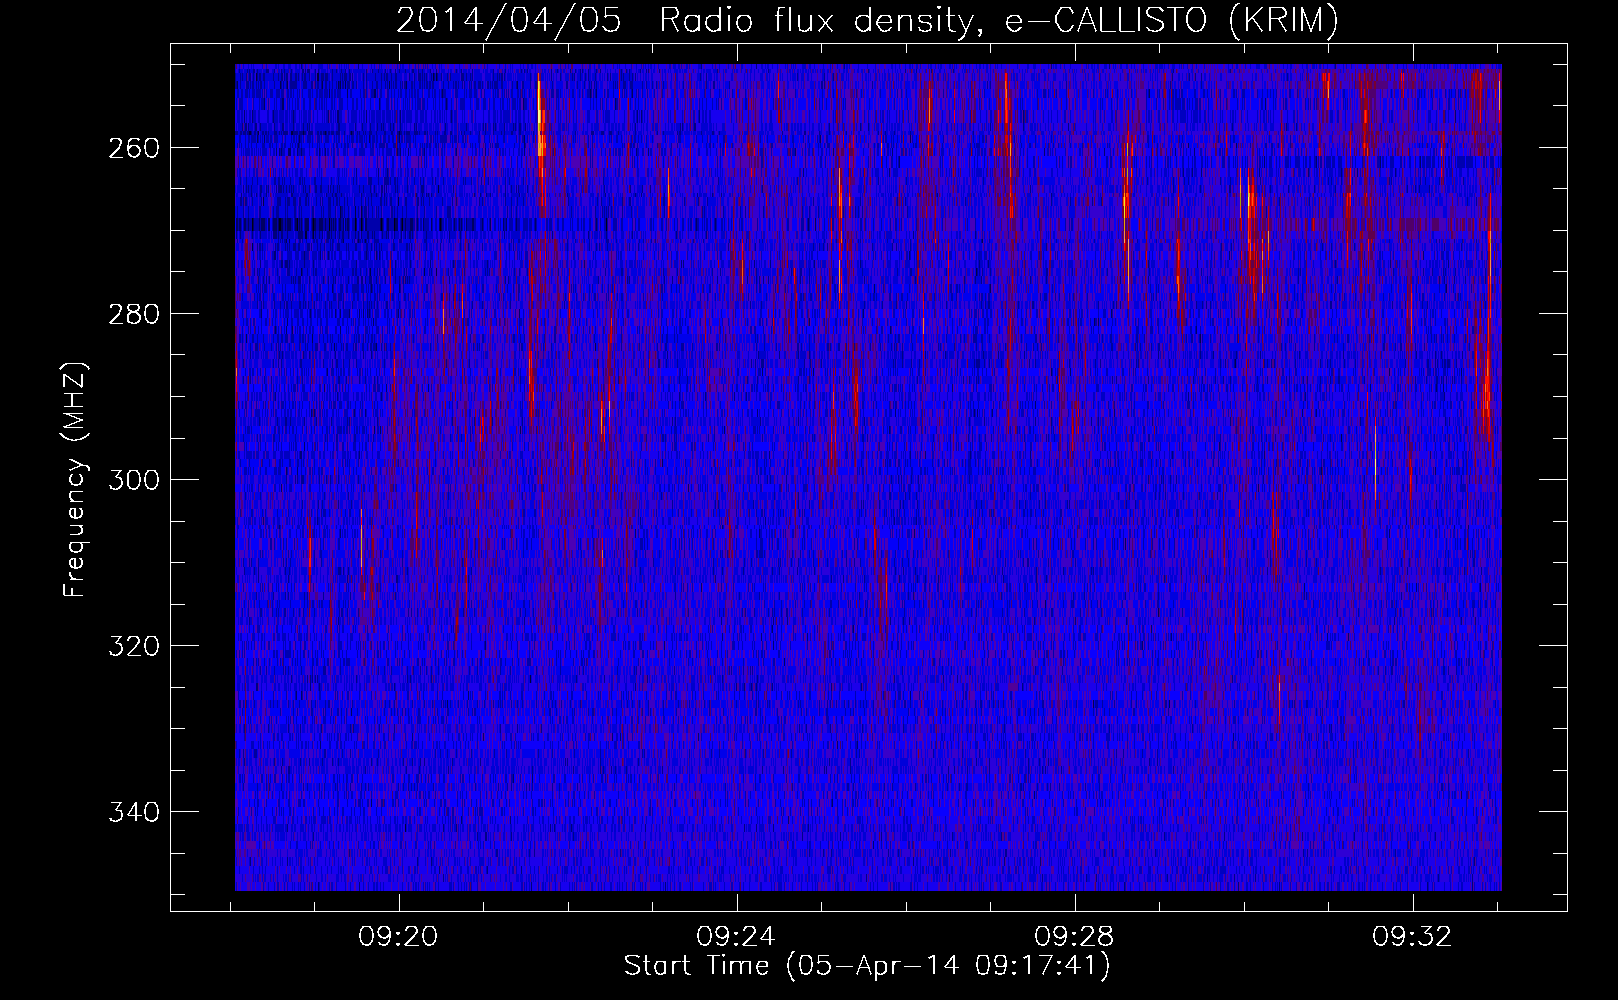
Task: Click the 320 frequency tick label
Action: pos(133,646)
